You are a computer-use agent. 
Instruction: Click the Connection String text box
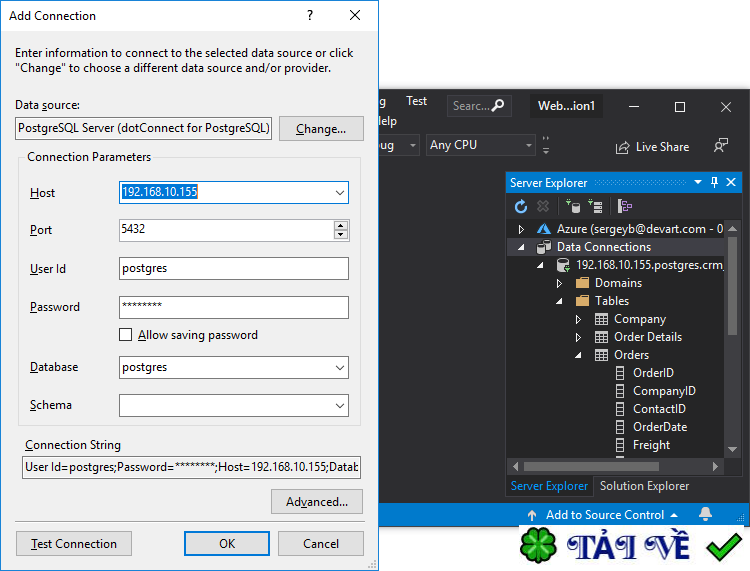[x=191, y=467]
